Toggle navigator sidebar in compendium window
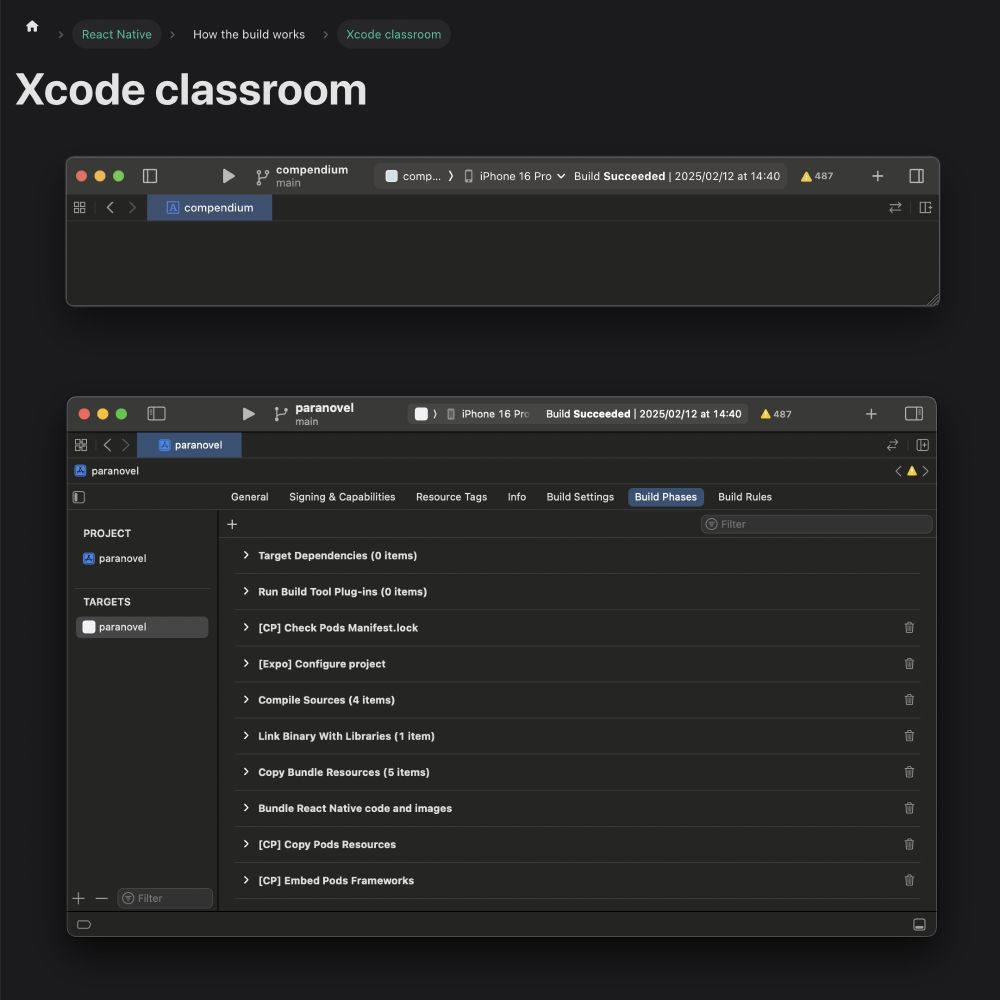 (x=150, y=176)
